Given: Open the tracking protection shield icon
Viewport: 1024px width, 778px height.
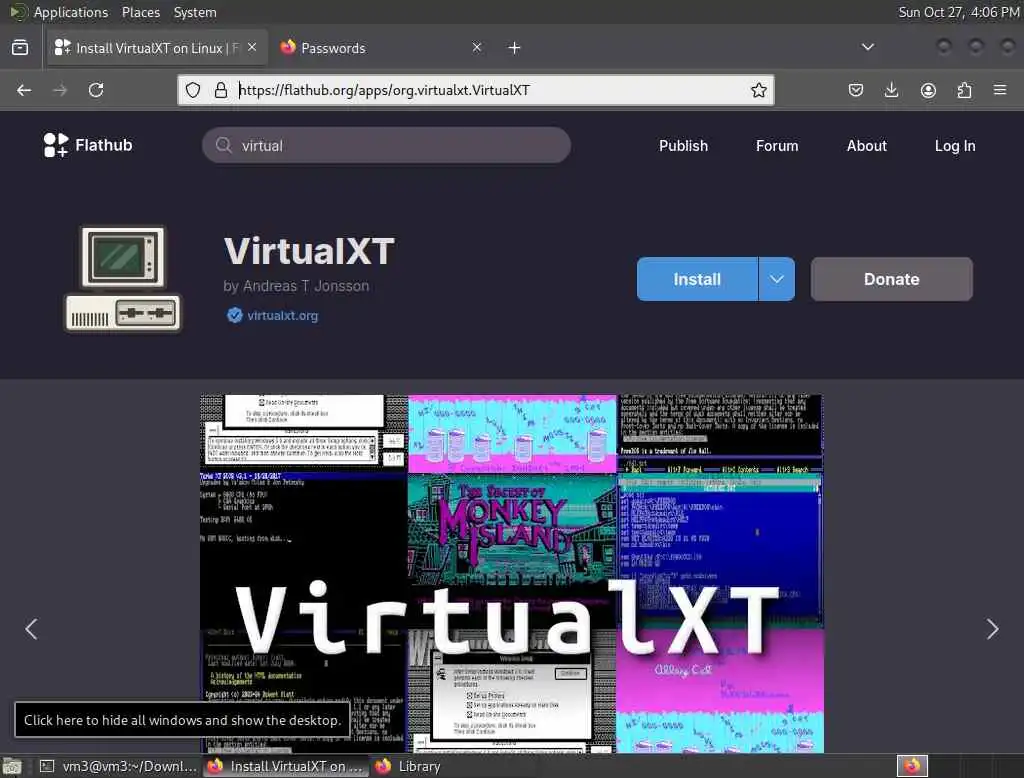Looking at the screenshot, I should pos(193,90).
